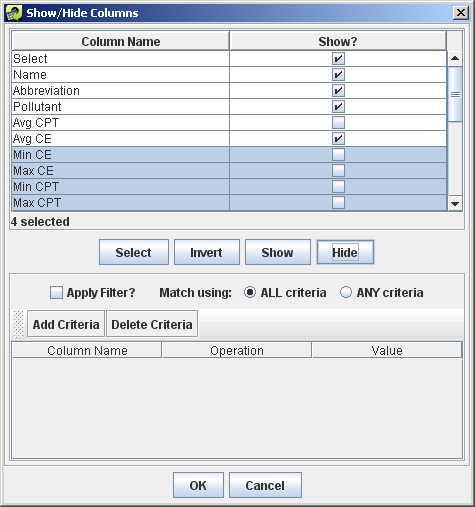Click the scroll down arrow of column list
This screenshot has width=475, height=507.
(455, 203)
